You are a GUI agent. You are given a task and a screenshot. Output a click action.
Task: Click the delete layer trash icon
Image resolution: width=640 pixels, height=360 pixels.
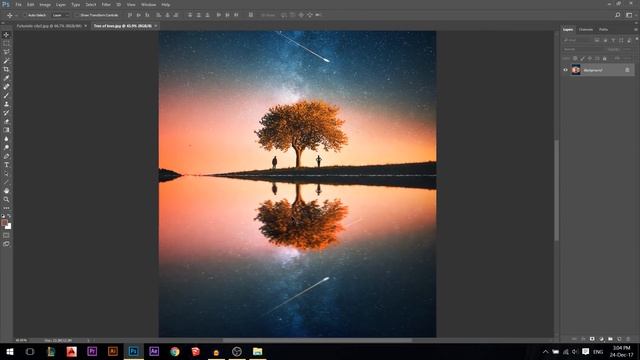coord(628,339)
